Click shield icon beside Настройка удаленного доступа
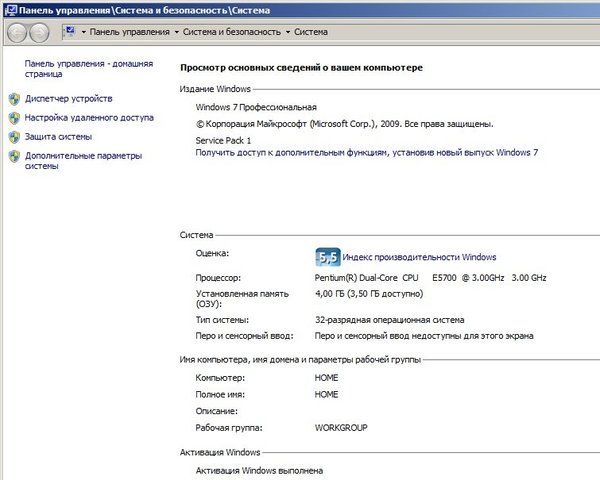The height and width of the screenshot is (480, 600). point(15,118)
